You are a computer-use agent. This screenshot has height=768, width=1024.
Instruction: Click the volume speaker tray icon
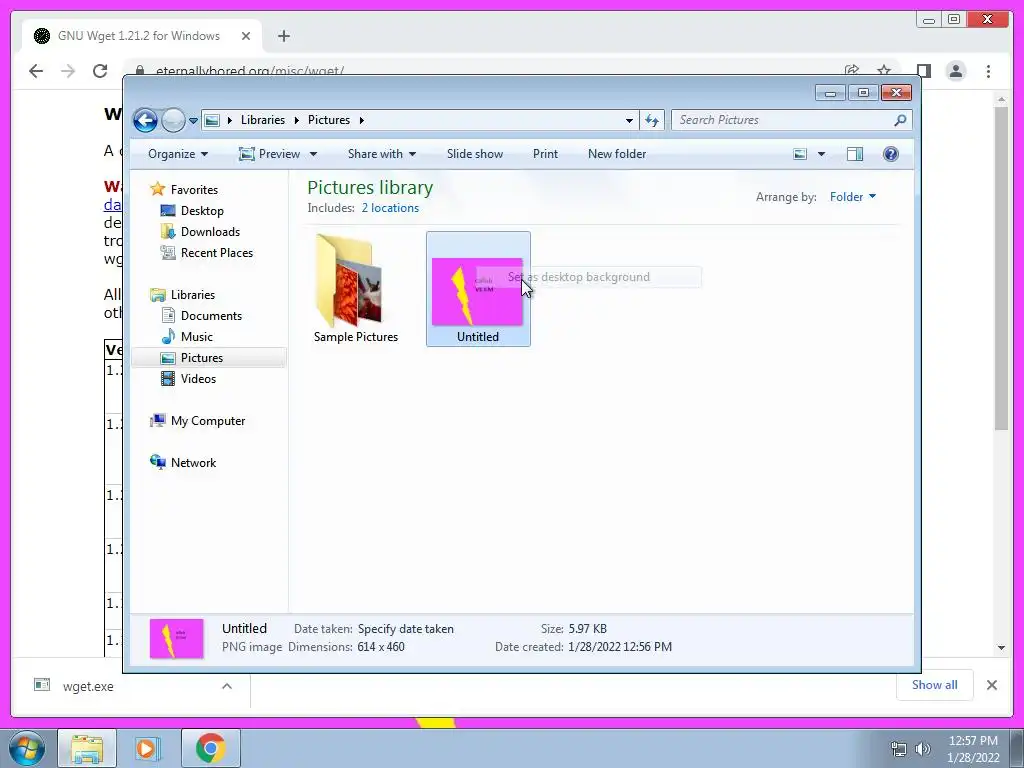923,748
